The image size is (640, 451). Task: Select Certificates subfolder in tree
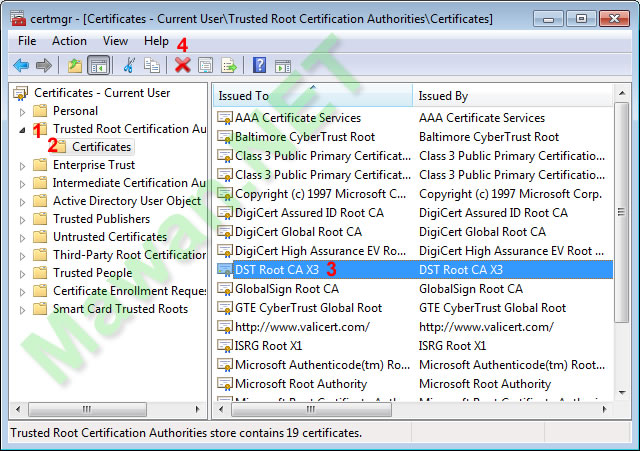click(x=102, y=147)
